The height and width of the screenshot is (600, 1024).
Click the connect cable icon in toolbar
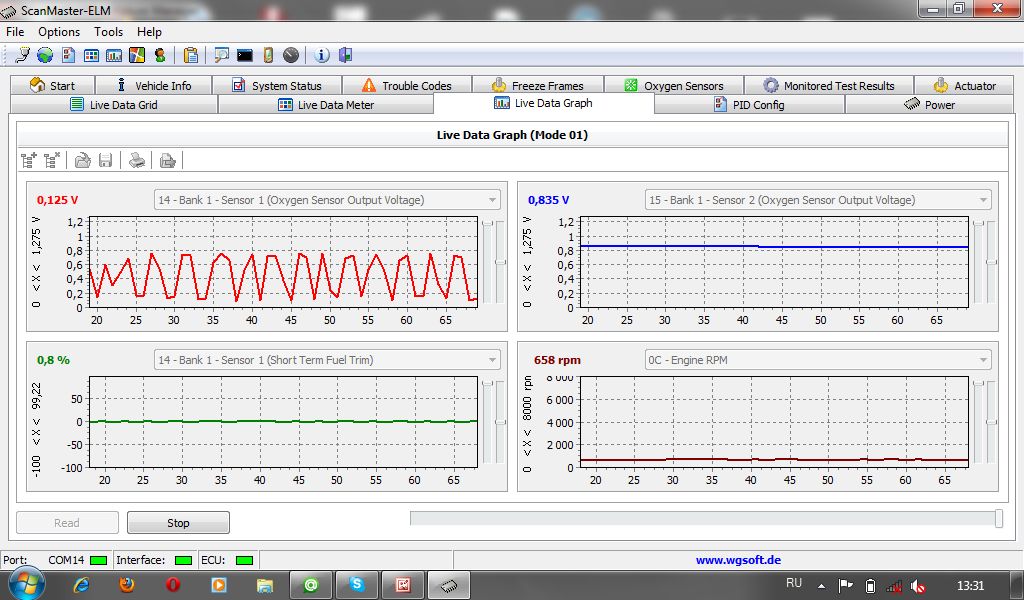[x=21, y=55]
